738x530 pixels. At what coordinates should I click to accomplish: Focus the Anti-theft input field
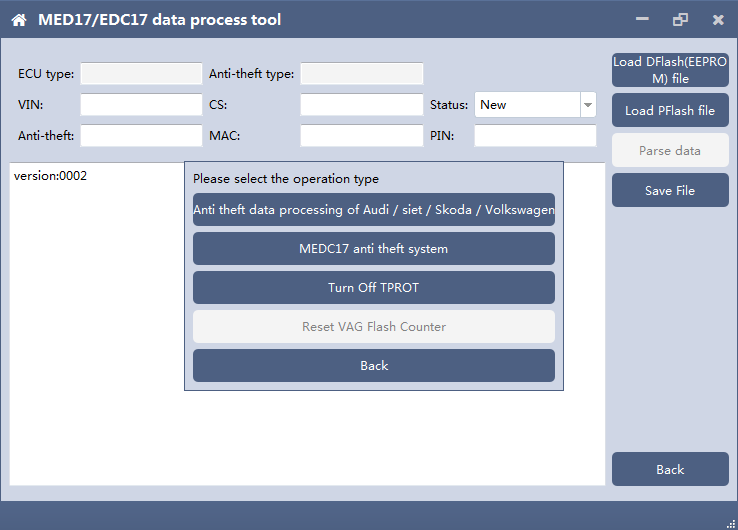click(141, 136)
